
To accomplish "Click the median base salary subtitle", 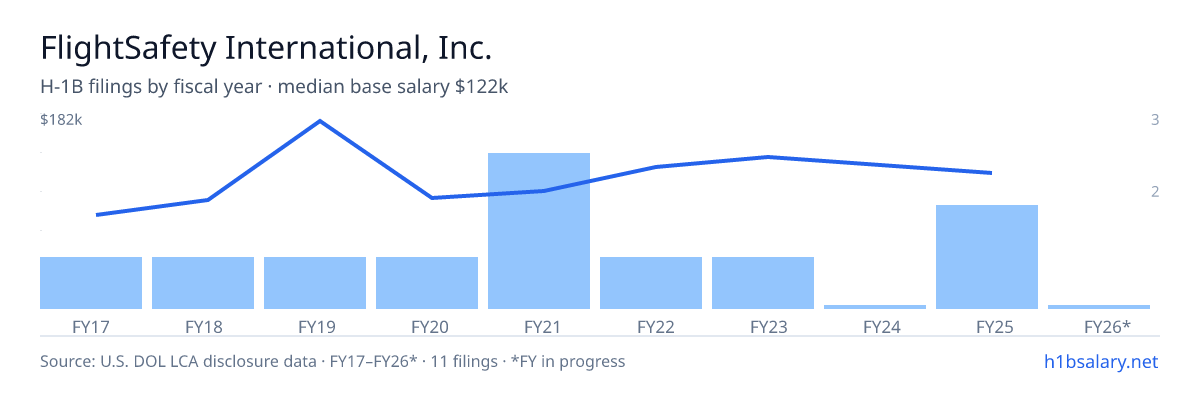I will [x=393, y=87].
